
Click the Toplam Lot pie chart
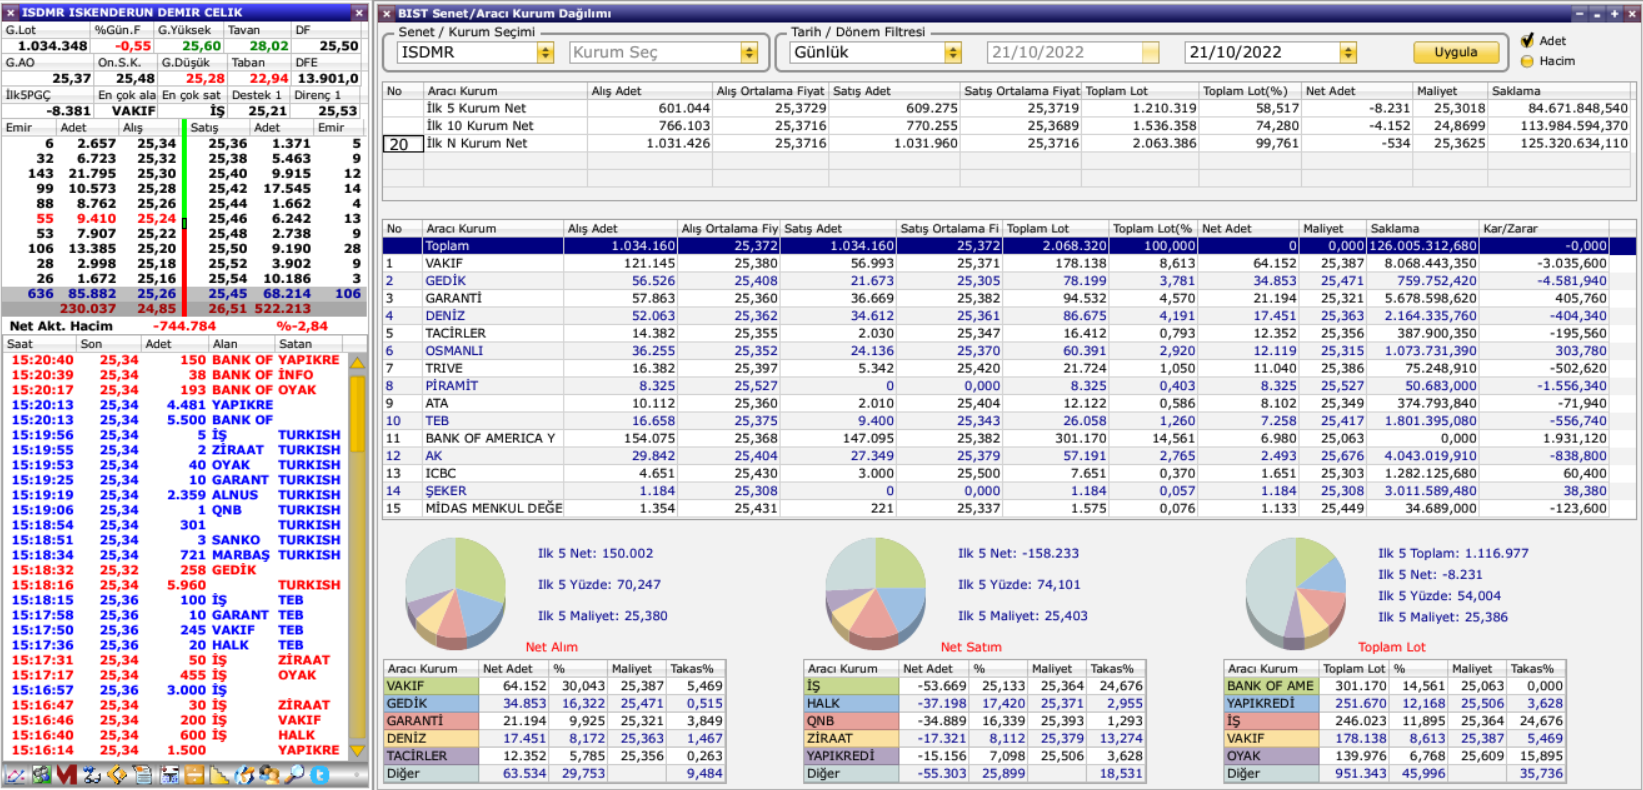point(1295,593)
